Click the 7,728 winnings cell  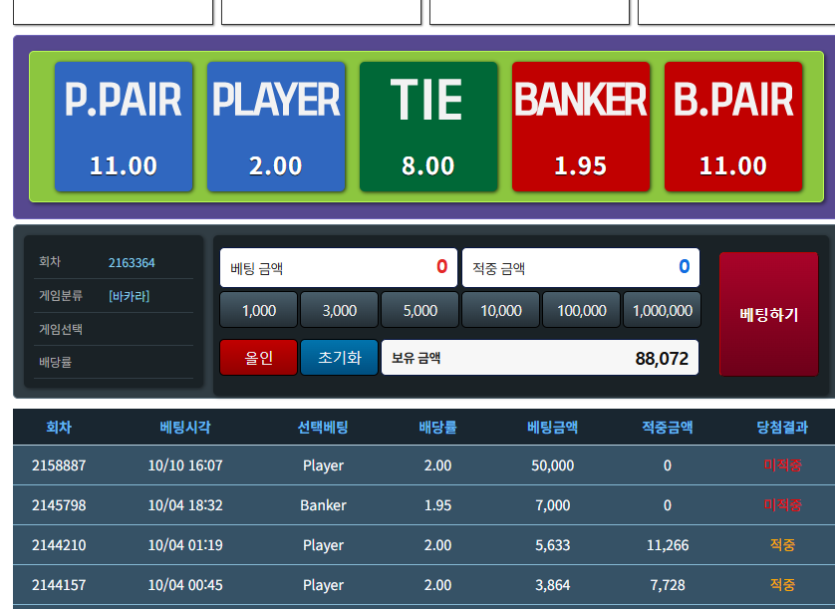[667, 585]
